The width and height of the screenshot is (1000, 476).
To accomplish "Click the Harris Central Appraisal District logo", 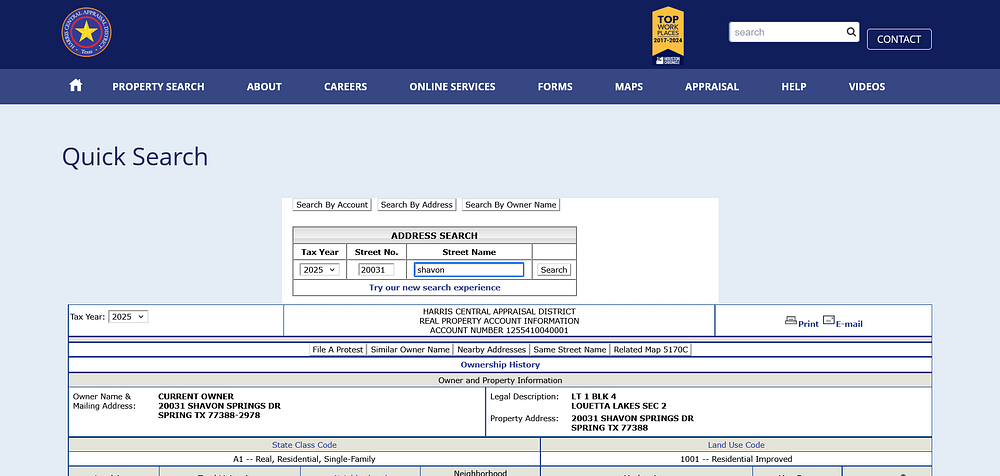I will 86,32.
